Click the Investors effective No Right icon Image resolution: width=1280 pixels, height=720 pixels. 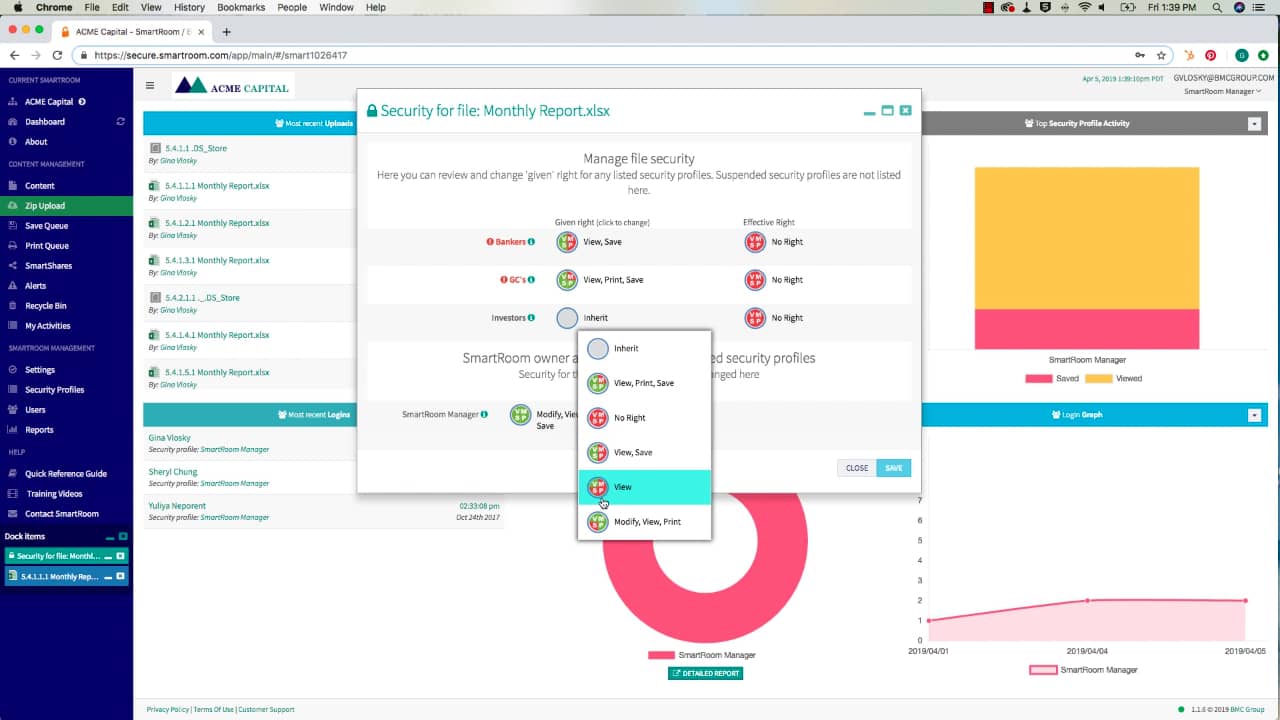[755, 318]
